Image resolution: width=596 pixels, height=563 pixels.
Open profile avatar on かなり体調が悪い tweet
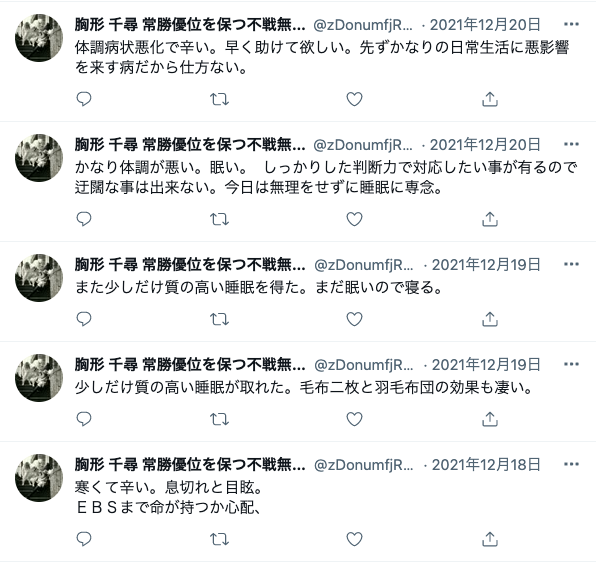pos(39,158)
